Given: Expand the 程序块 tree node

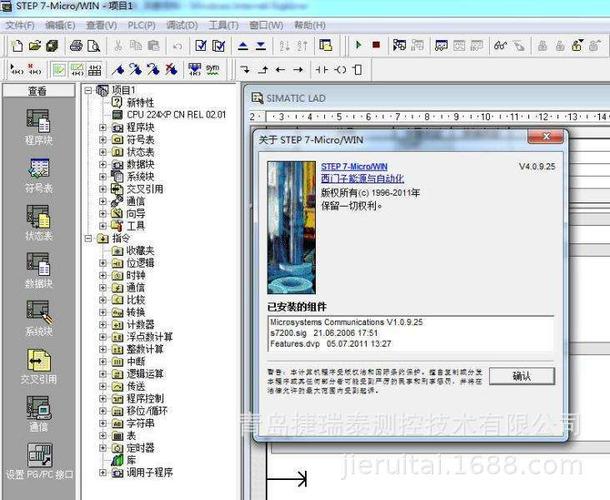Looking at the screenshot, I should tap(103, 127).
